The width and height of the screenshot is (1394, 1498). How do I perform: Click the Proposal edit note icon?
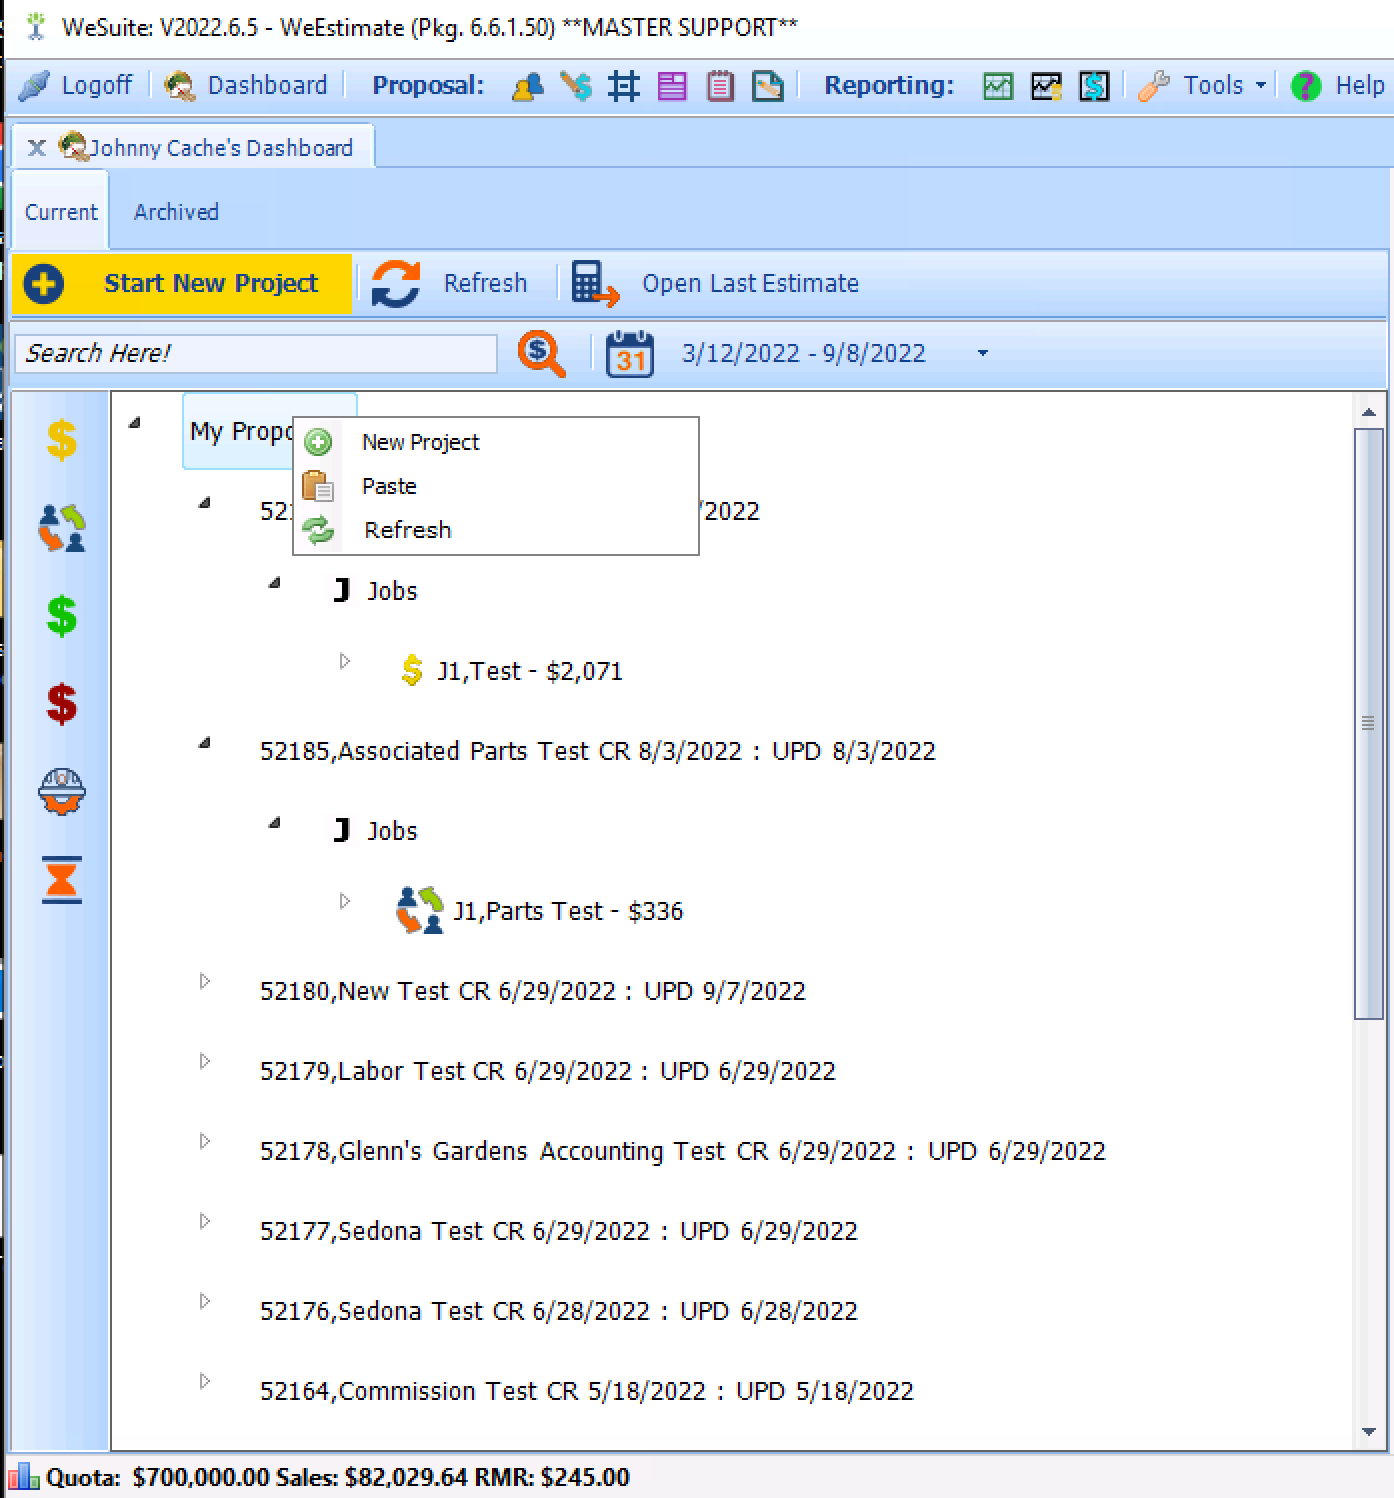(768, 87)
